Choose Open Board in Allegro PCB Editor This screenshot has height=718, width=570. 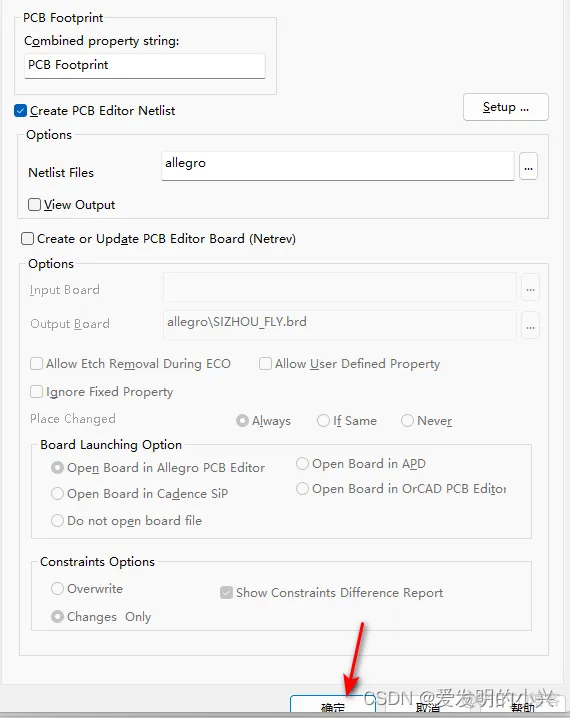57,468
